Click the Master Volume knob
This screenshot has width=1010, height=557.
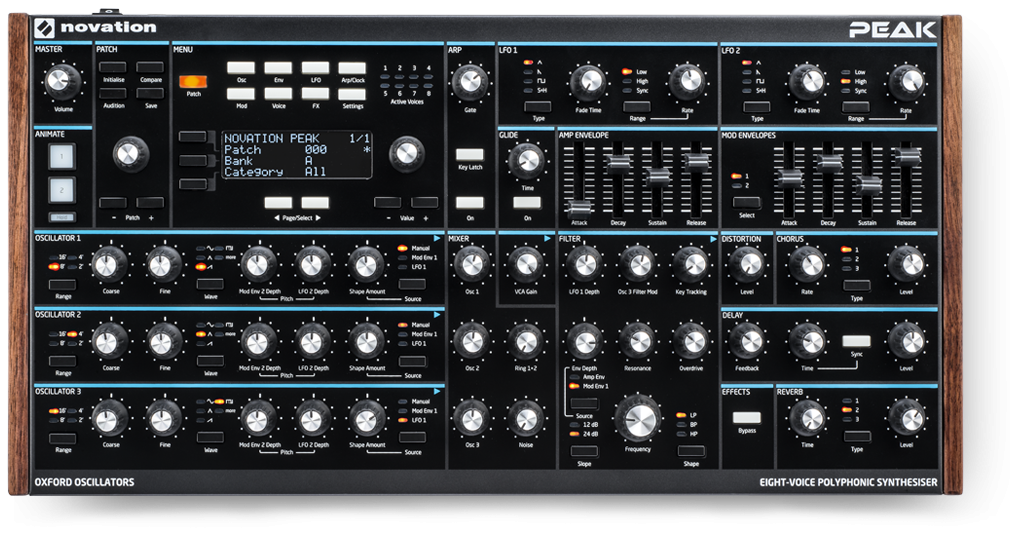63,79
